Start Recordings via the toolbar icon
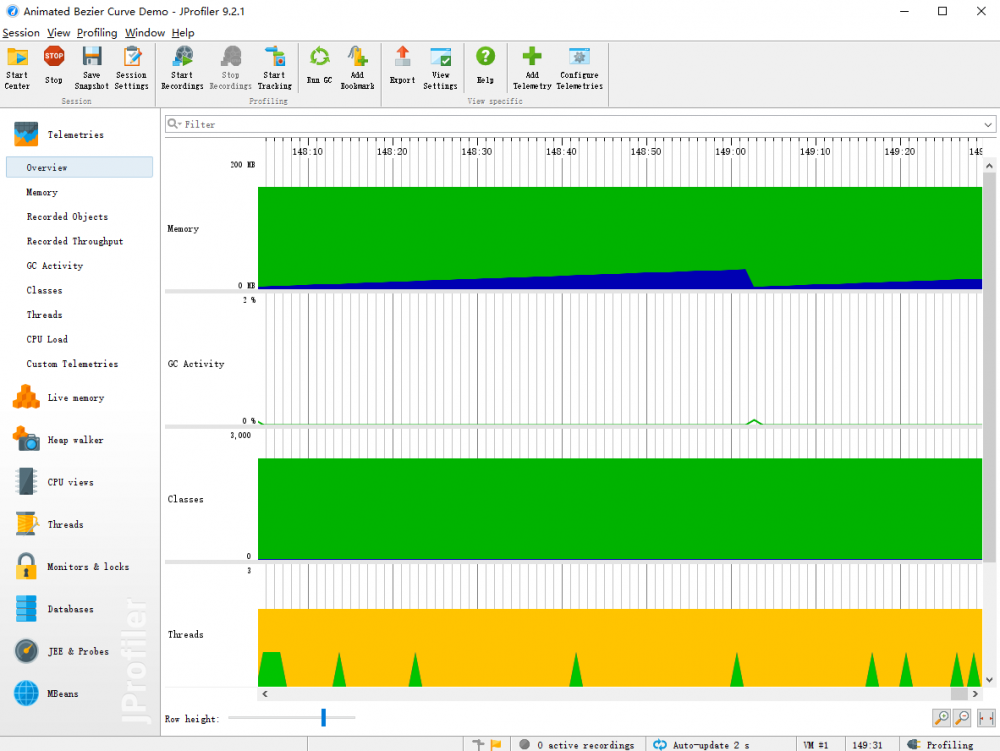Image resolution: width=1000 pixels, height=751 pixels. click(x=182, y=66)
